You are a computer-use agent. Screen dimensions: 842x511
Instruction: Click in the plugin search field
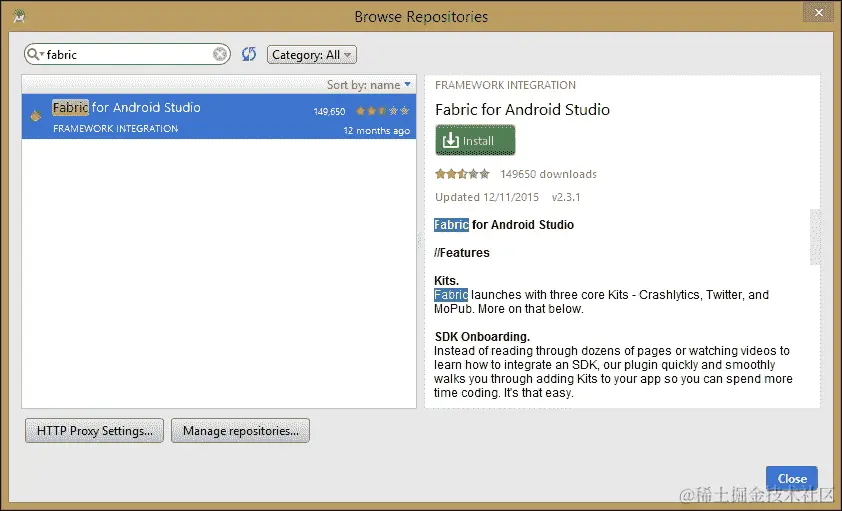129,54
